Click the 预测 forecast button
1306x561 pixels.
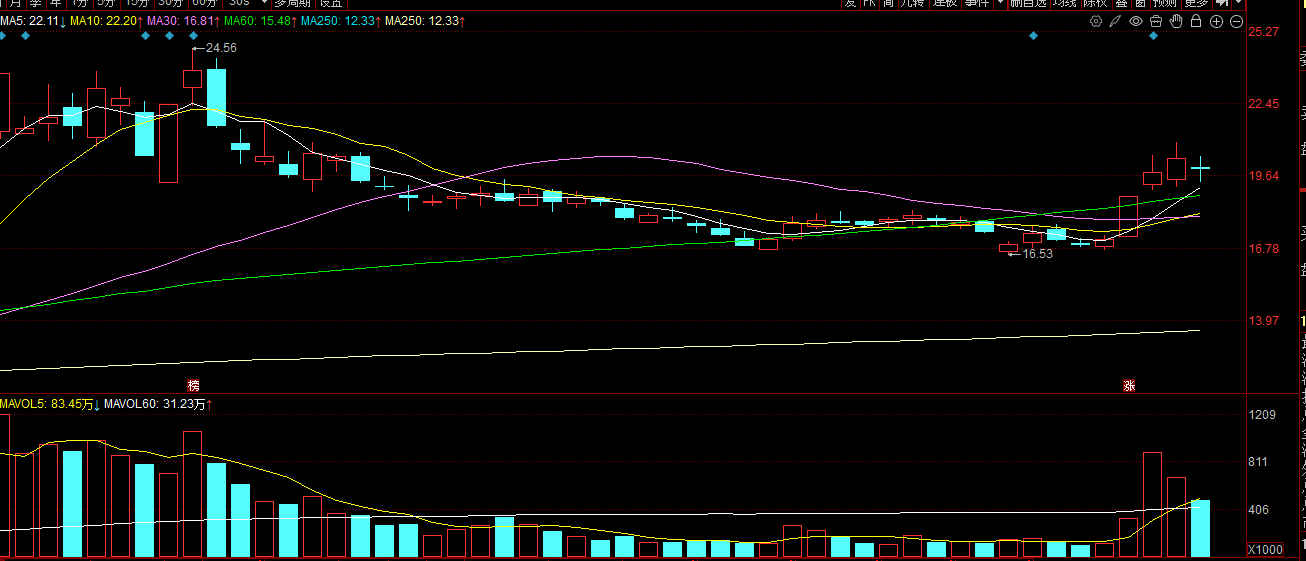pos(1164,4)
